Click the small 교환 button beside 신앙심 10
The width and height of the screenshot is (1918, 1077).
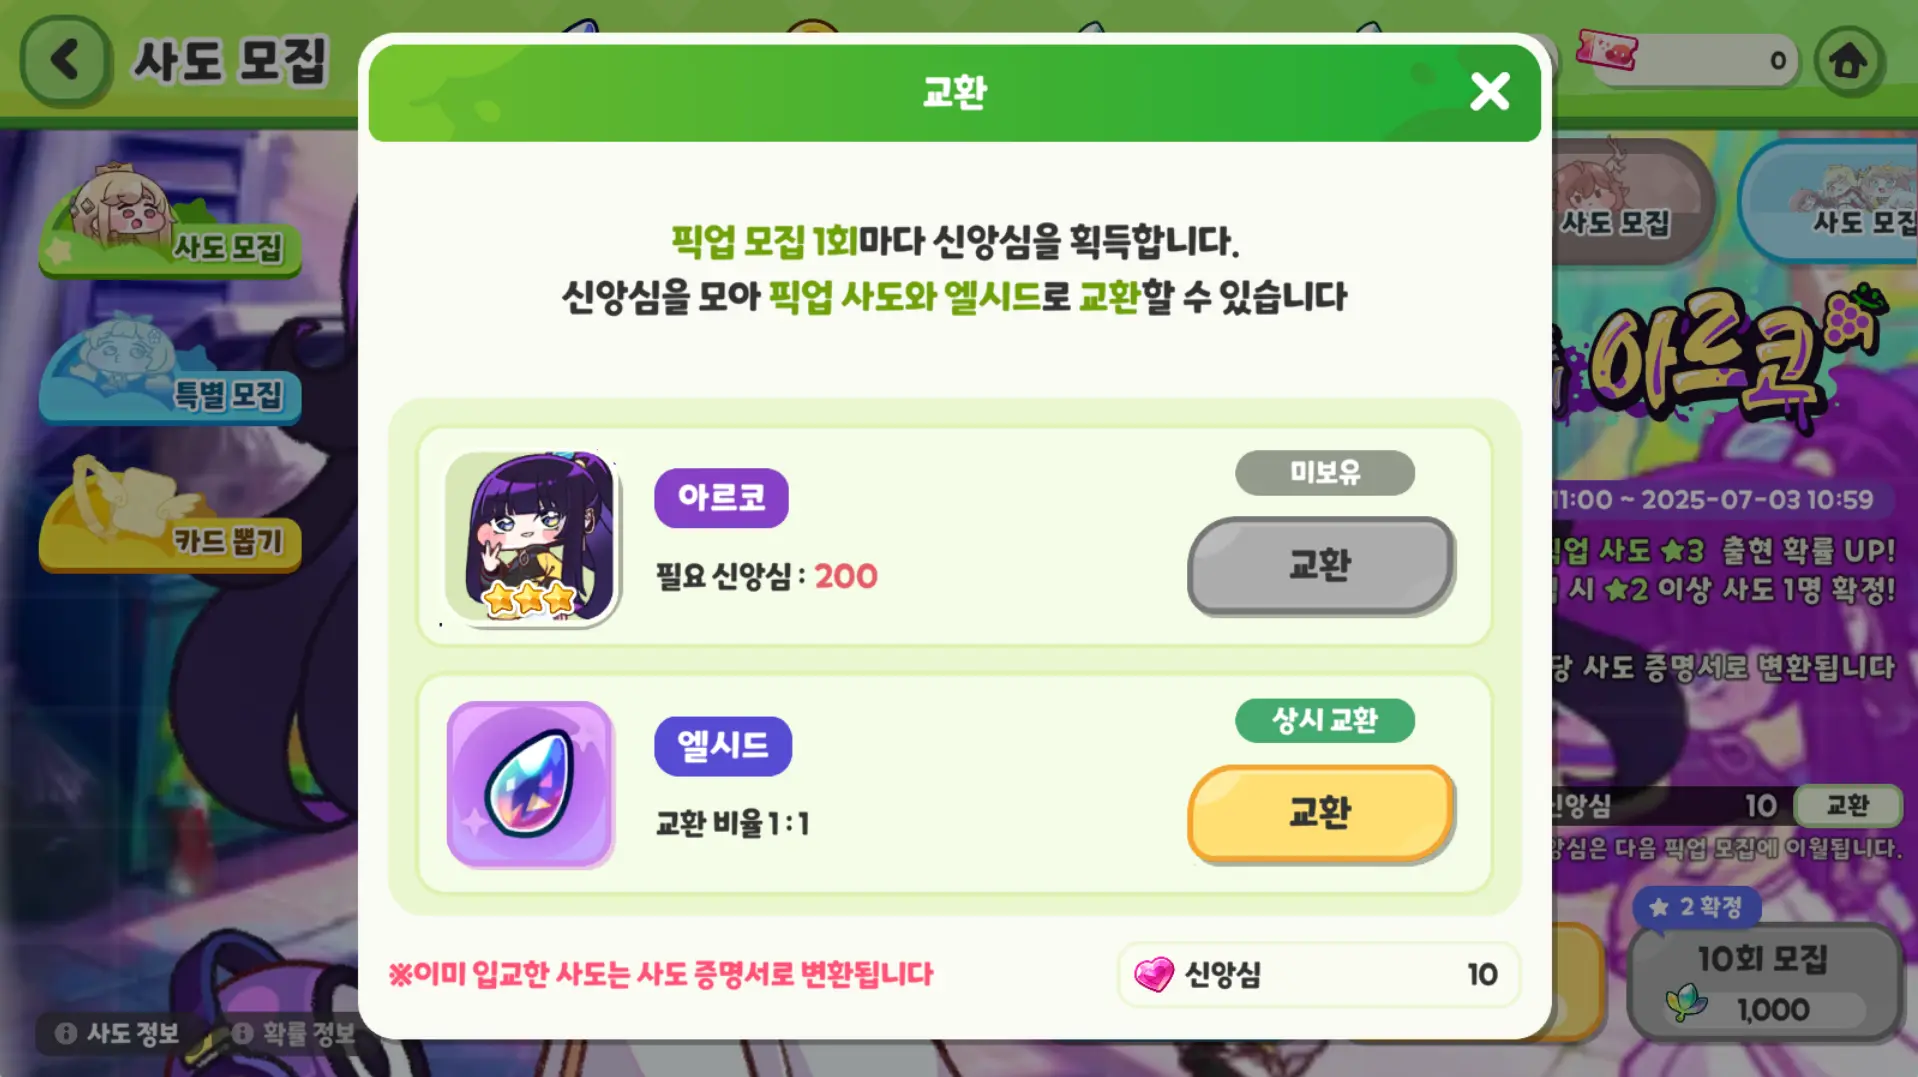pos(1847,805)
